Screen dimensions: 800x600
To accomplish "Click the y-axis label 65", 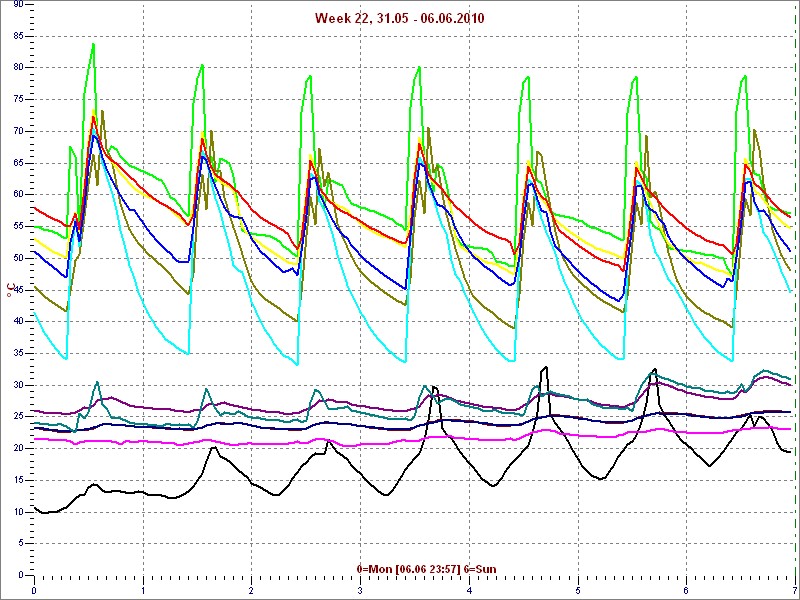I will [18, 163].
